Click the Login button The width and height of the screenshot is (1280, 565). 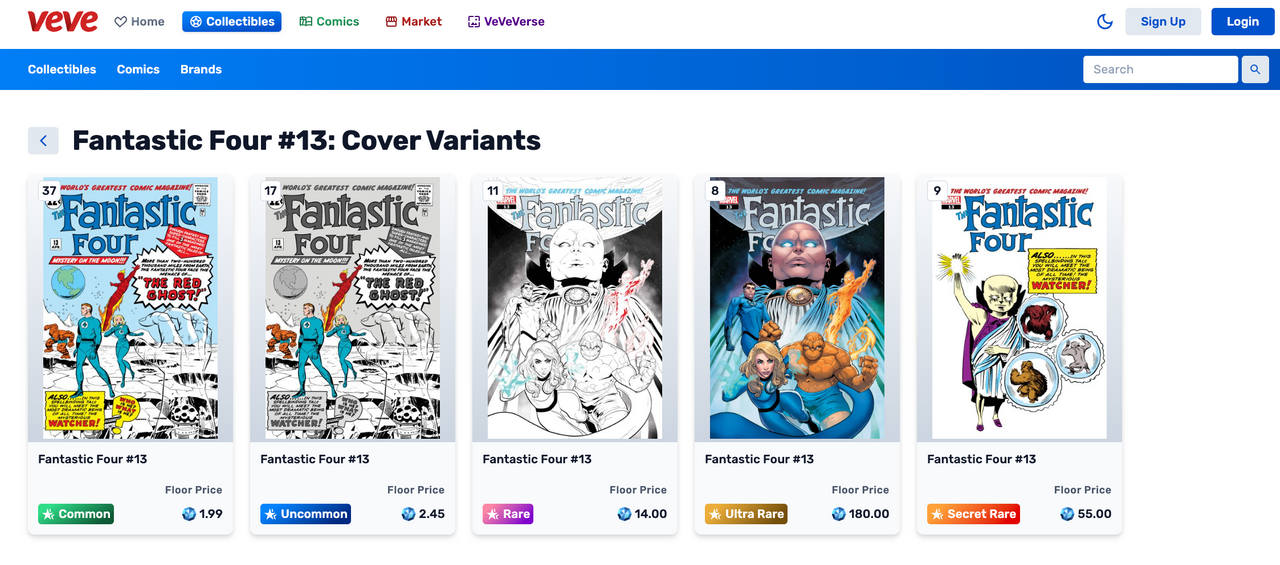click(1243, 21)
